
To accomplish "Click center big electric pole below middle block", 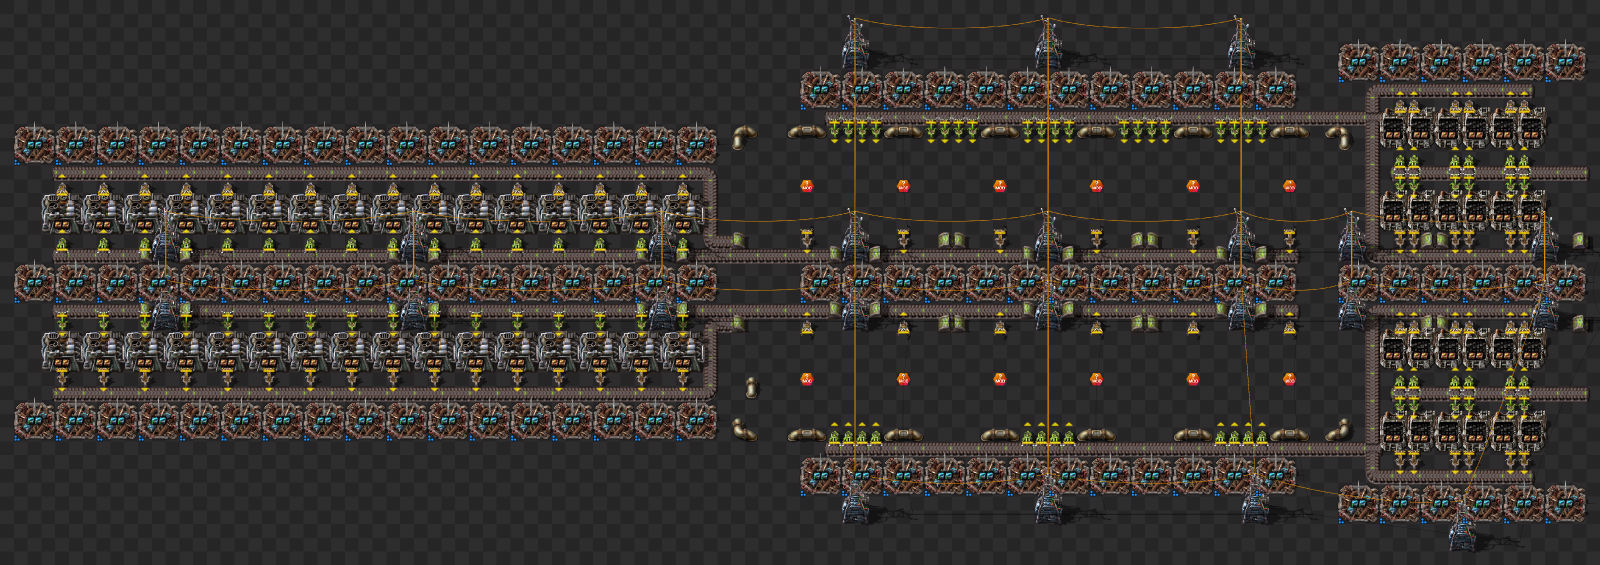I will (x=1048, y=500).
